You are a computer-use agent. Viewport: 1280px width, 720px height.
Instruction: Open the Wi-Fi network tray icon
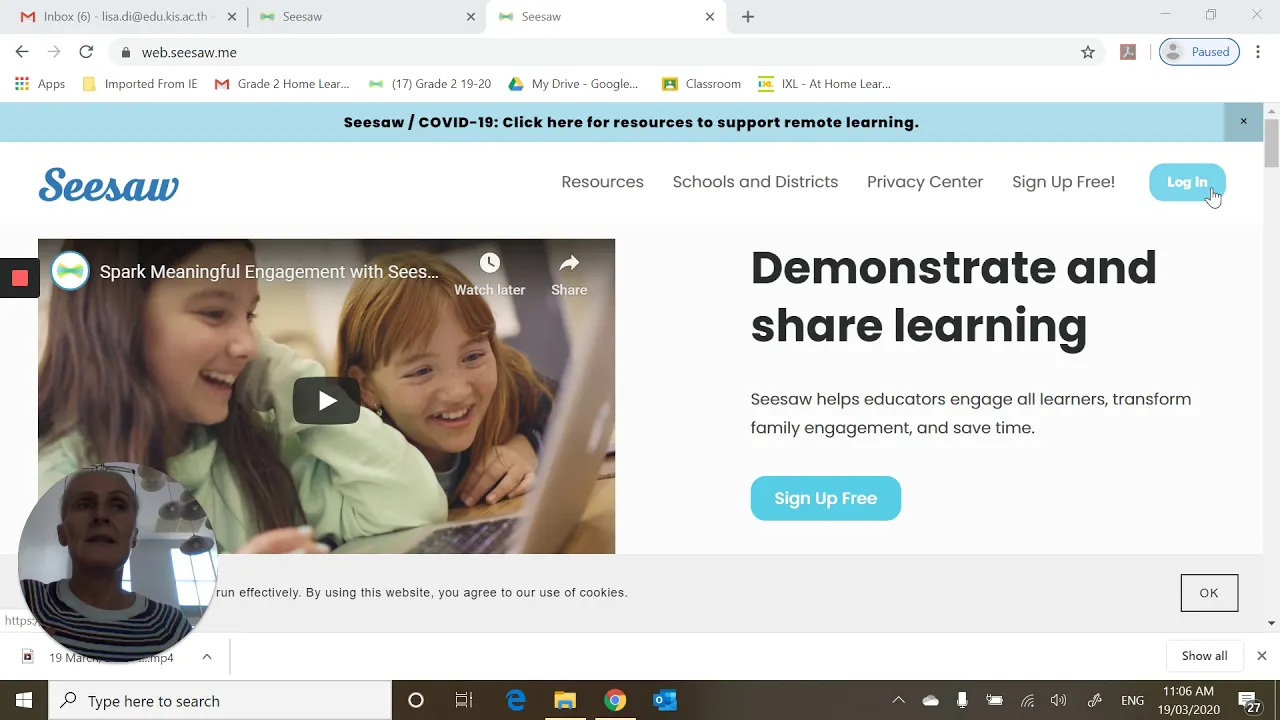click(x=1027, y=701)
